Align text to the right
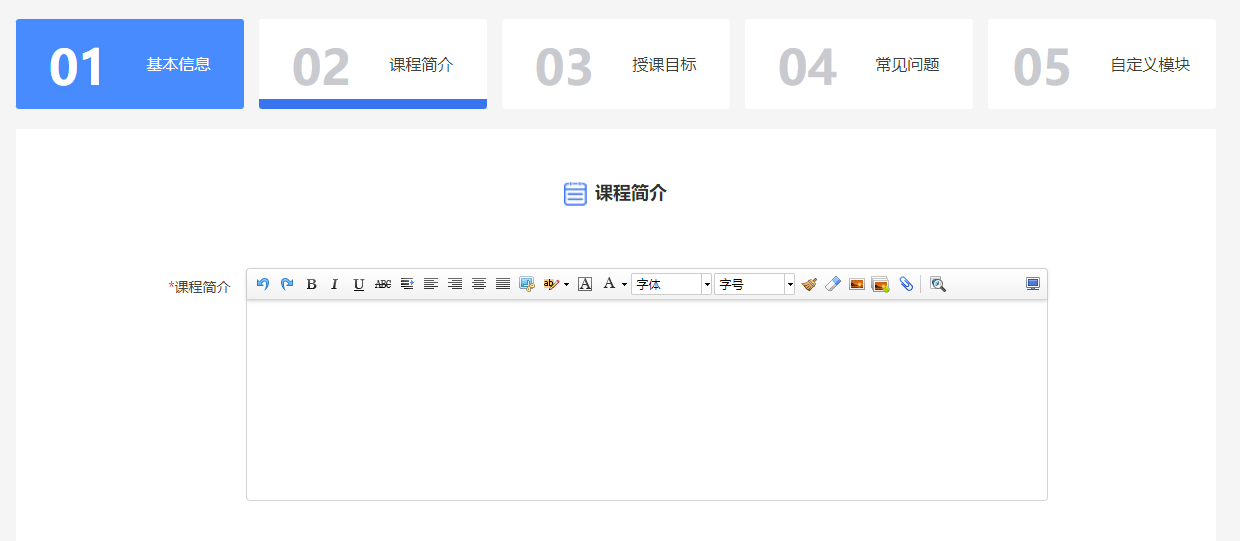Image resolution: width=1240 pixels, height=541 pixels. (x=455, y=284)
